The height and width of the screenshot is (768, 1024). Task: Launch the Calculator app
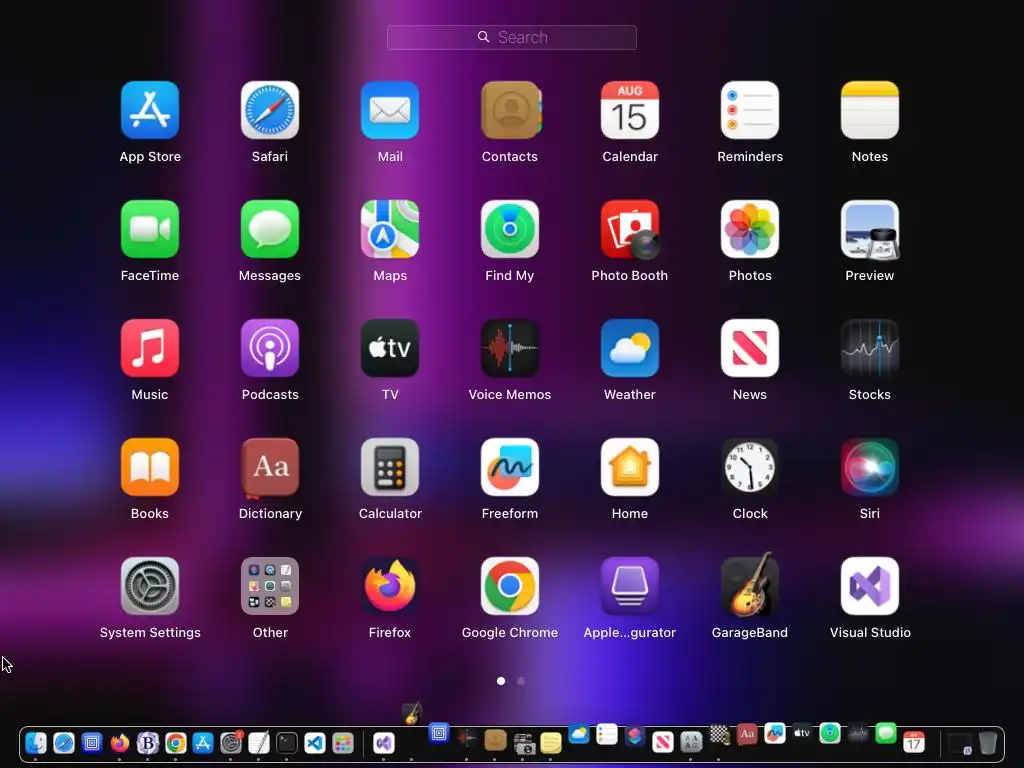(x=390, y=467)
